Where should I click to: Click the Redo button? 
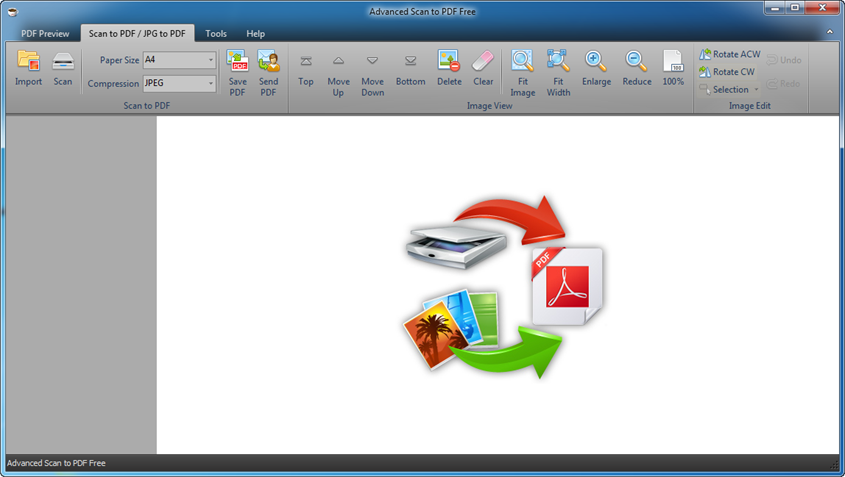coord(783,84)
